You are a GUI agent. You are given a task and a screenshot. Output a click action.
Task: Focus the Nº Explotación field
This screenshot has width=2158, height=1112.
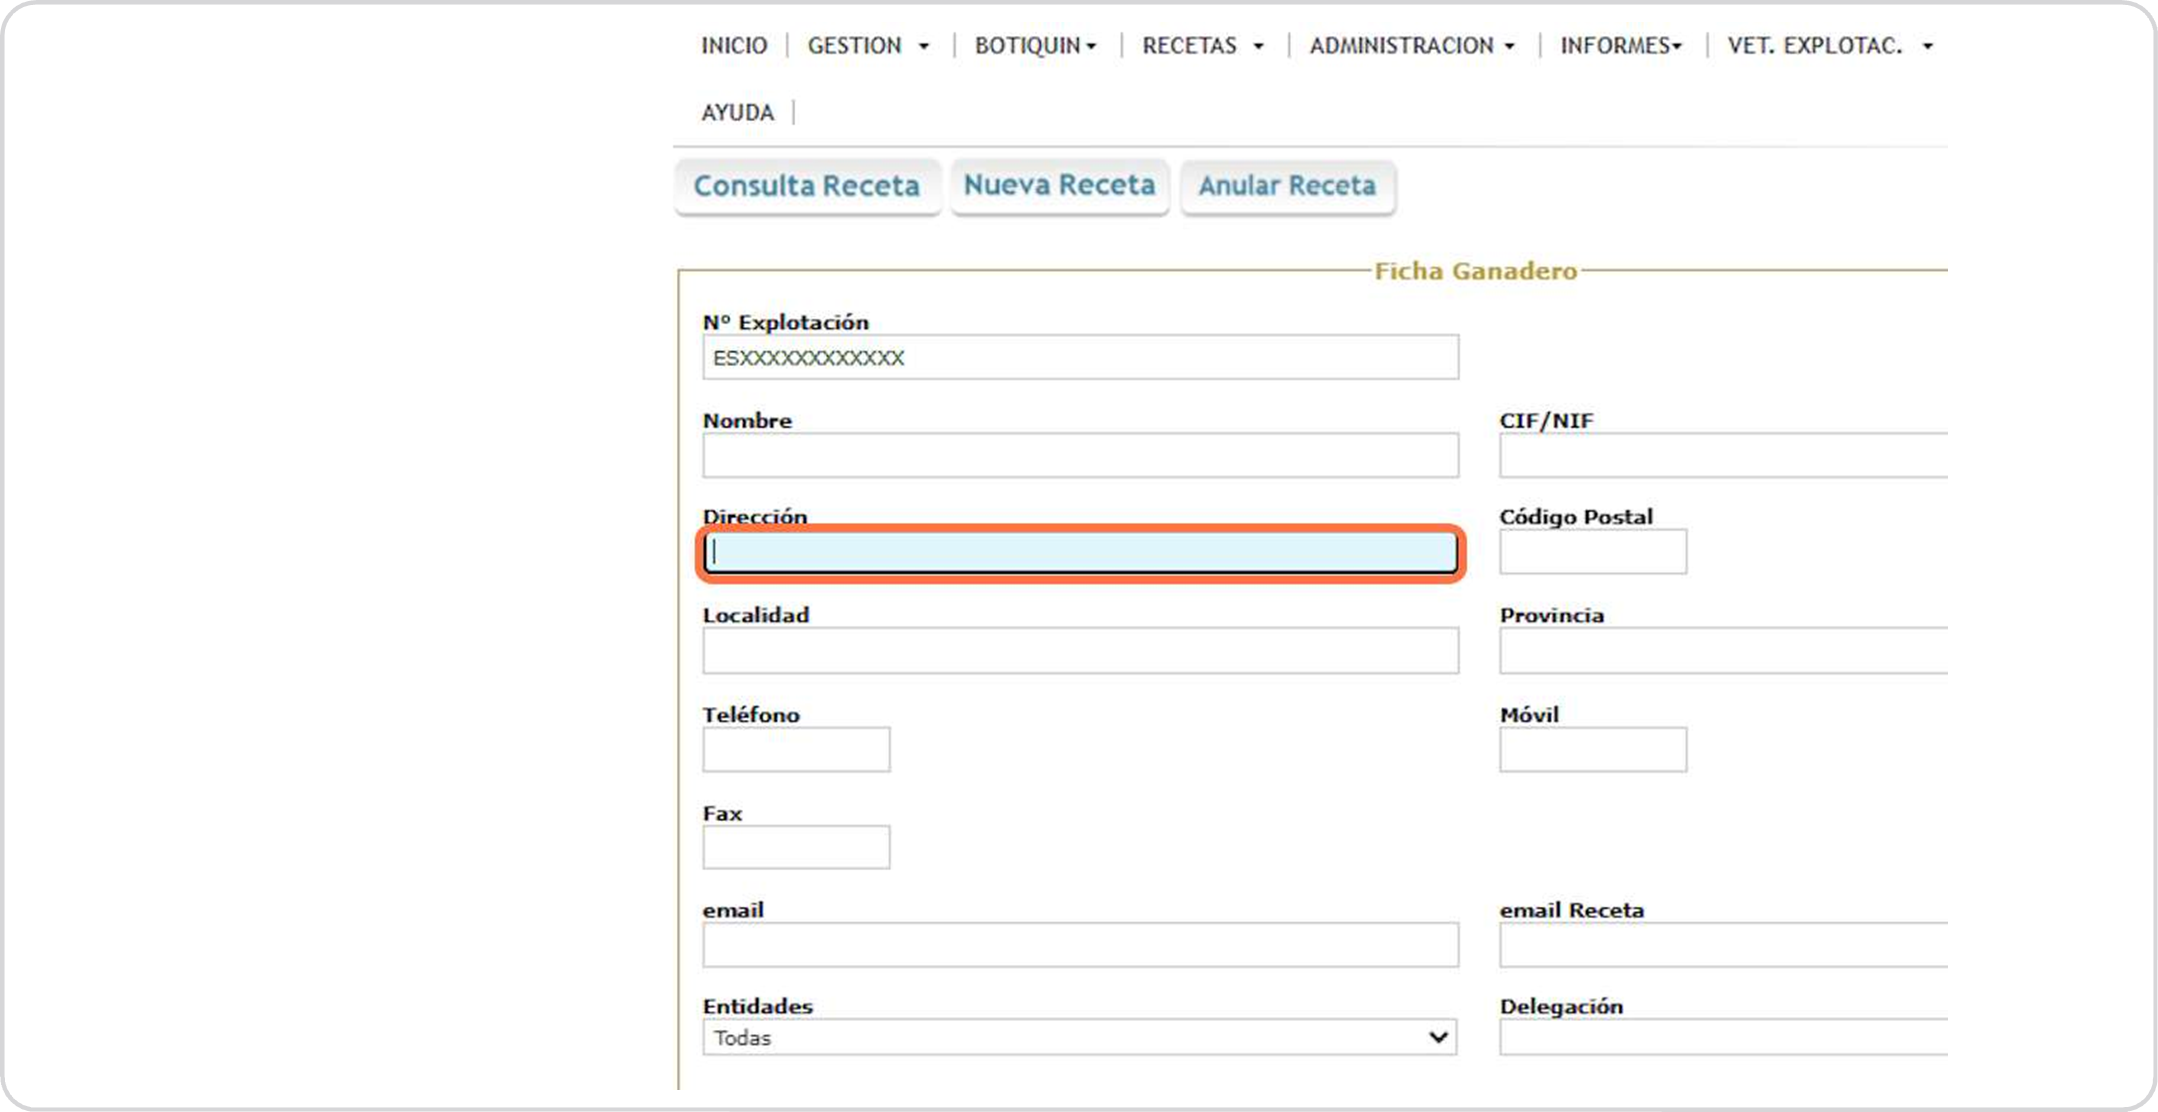pyautogui.click(x=1080, y=358)
